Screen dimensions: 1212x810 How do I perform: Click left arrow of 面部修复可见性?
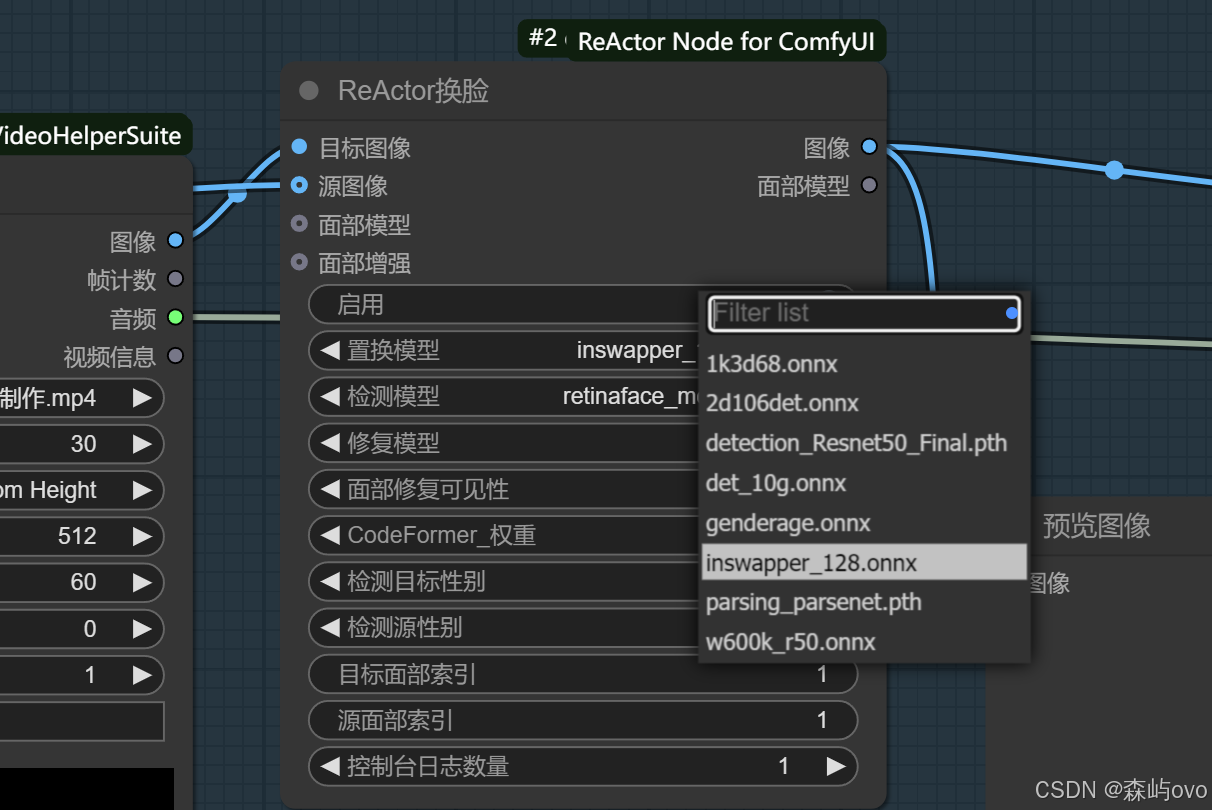pyautogui.click(x=330, y=489)
